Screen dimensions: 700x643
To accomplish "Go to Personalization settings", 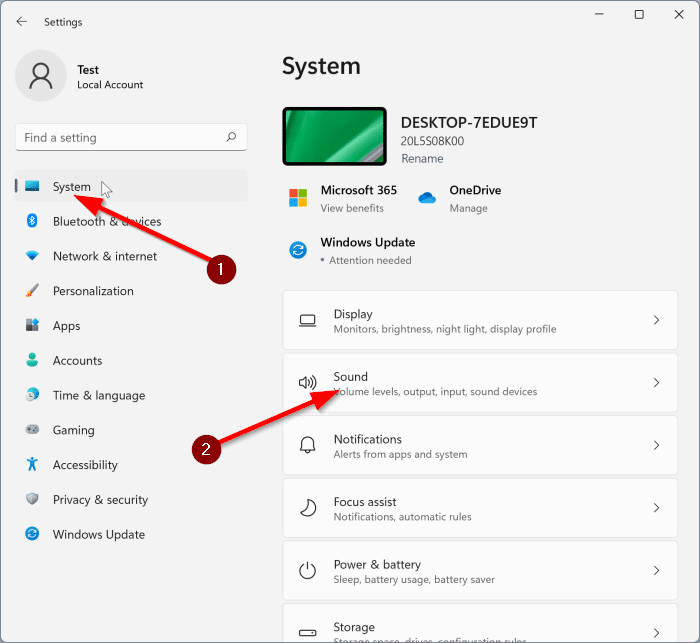I will 131,290.
